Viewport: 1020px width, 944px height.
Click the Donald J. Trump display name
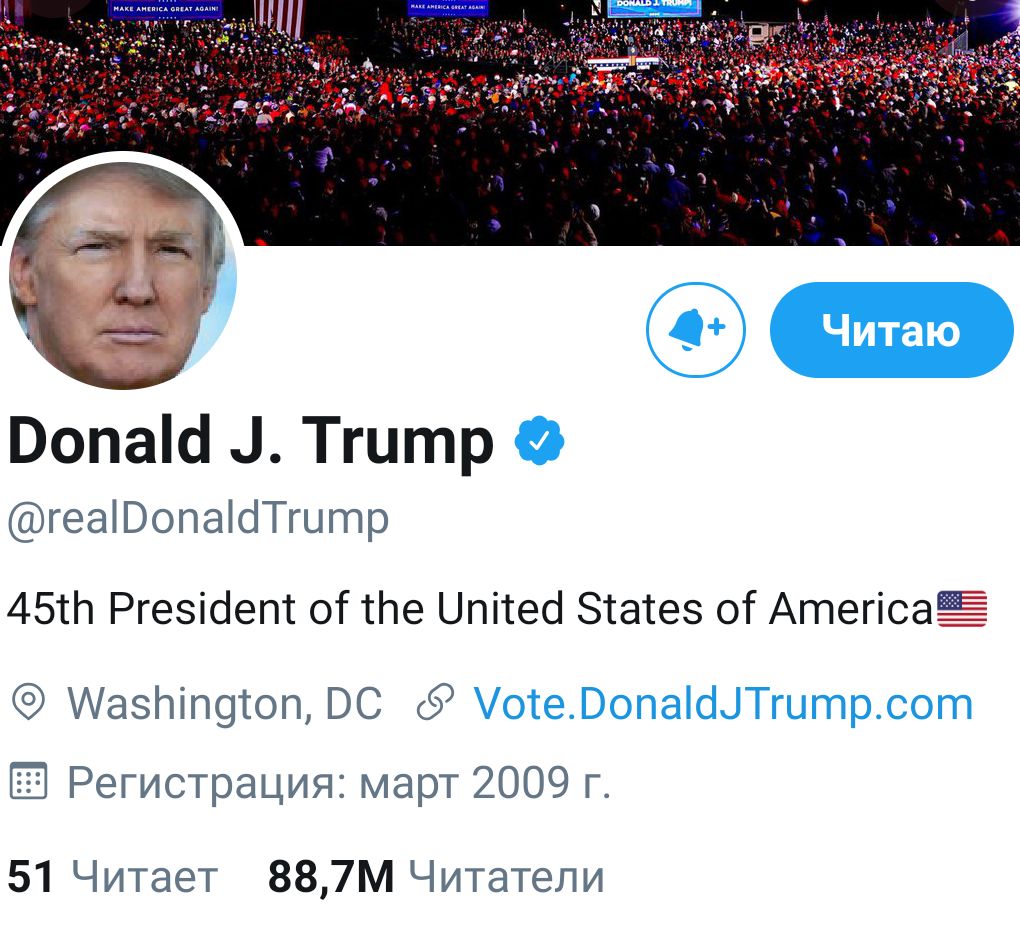coord(250,442)
